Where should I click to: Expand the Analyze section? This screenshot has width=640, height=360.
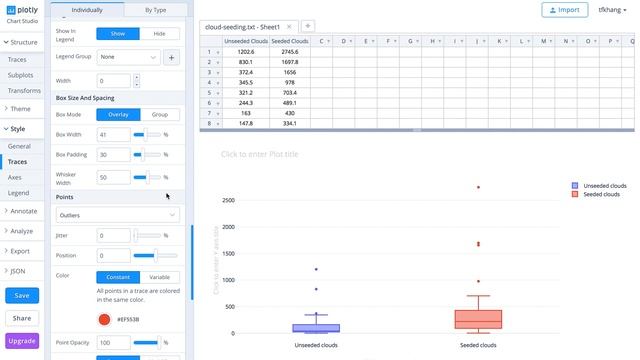[19, 231]
